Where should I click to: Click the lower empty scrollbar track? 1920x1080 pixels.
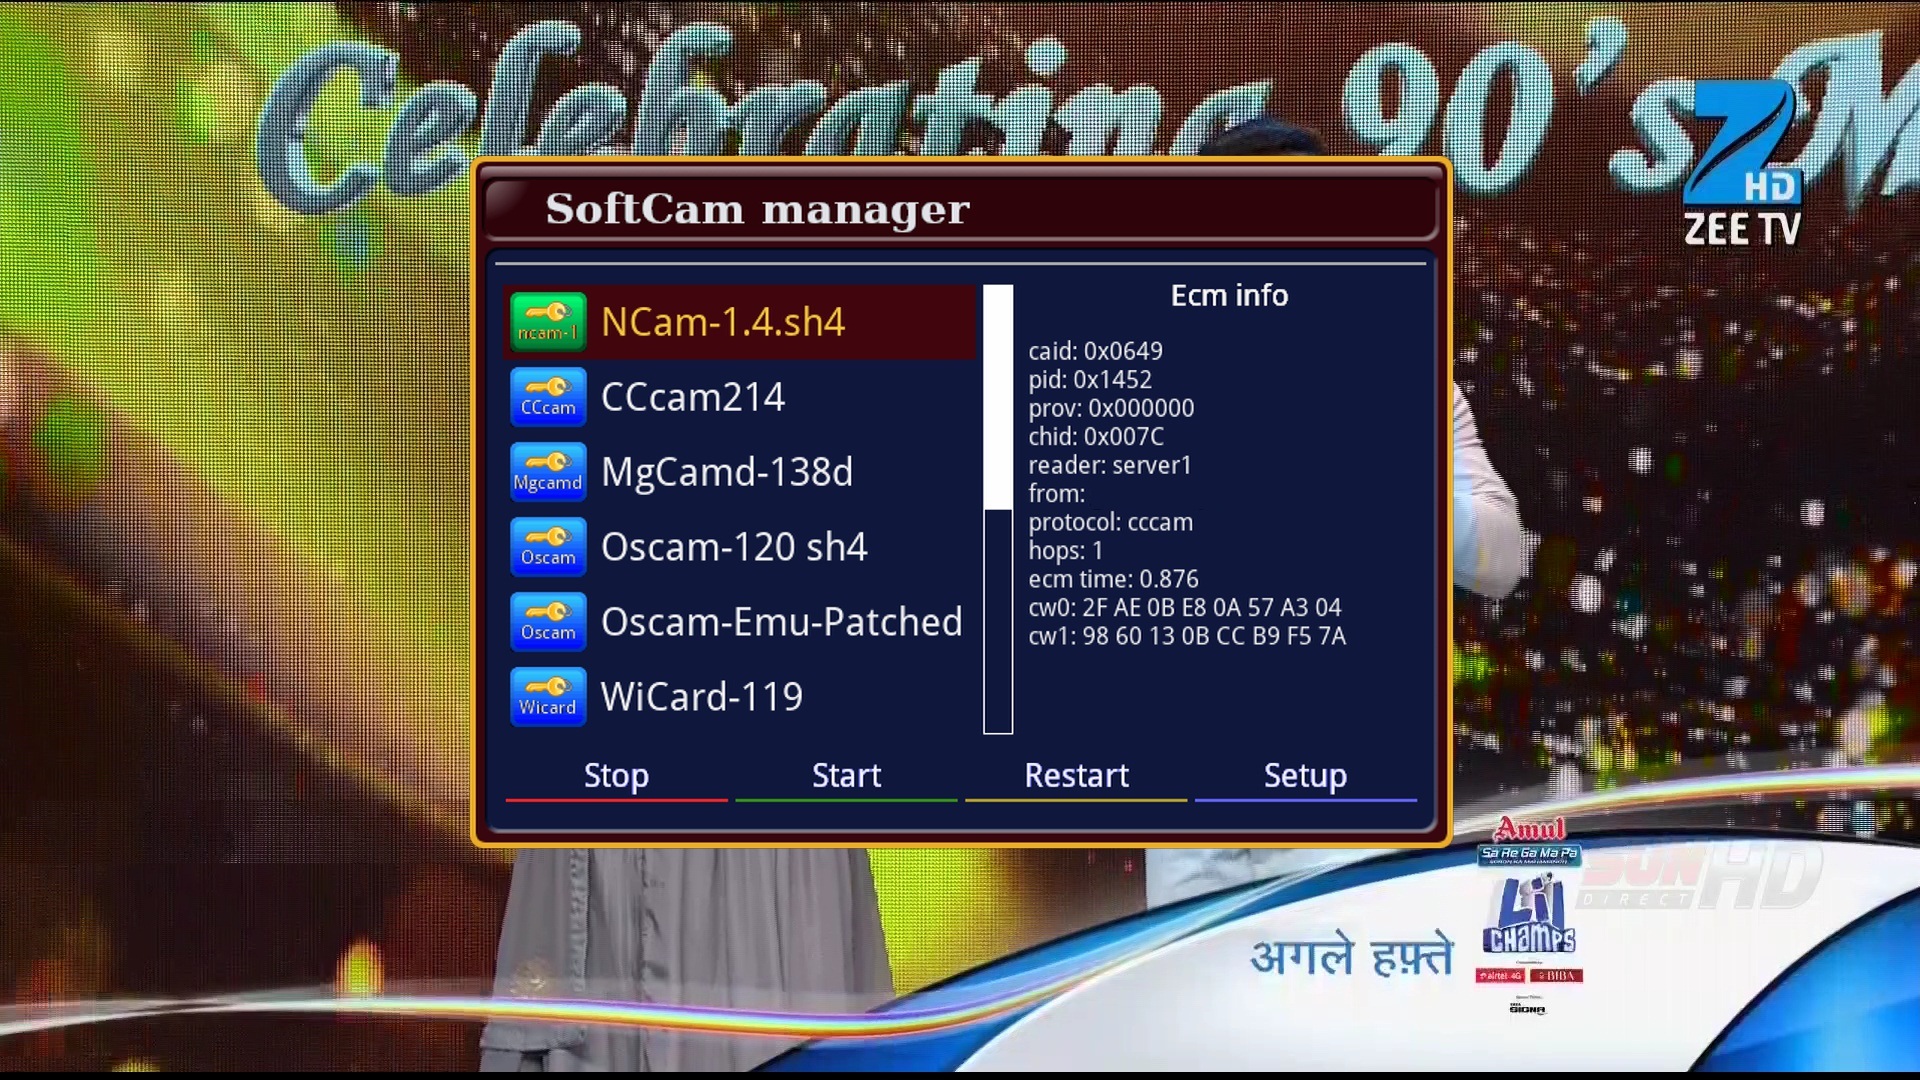(x=998, y=620)
